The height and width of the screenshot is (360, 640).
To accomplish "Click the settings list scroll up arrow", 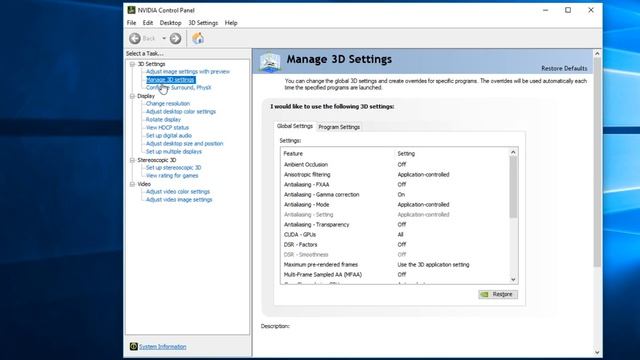I will click(513, 152).
